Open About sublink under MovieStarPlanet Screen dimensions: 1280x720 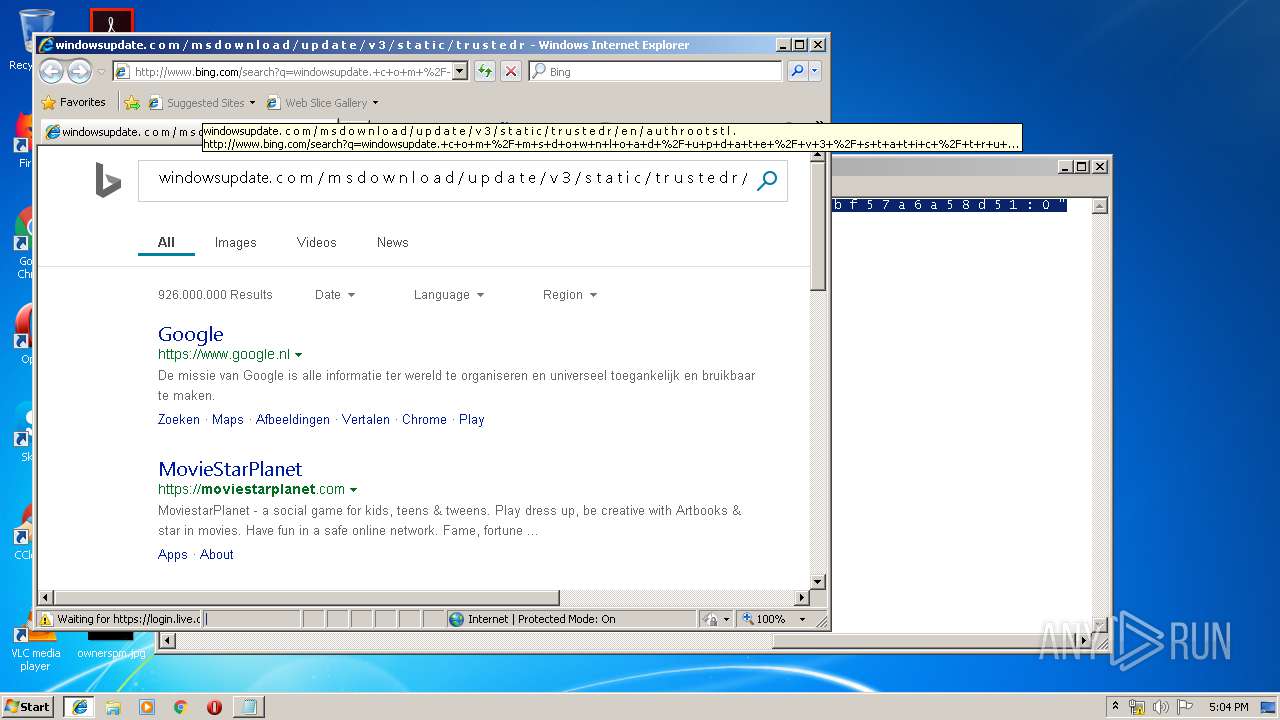point(217,554)
